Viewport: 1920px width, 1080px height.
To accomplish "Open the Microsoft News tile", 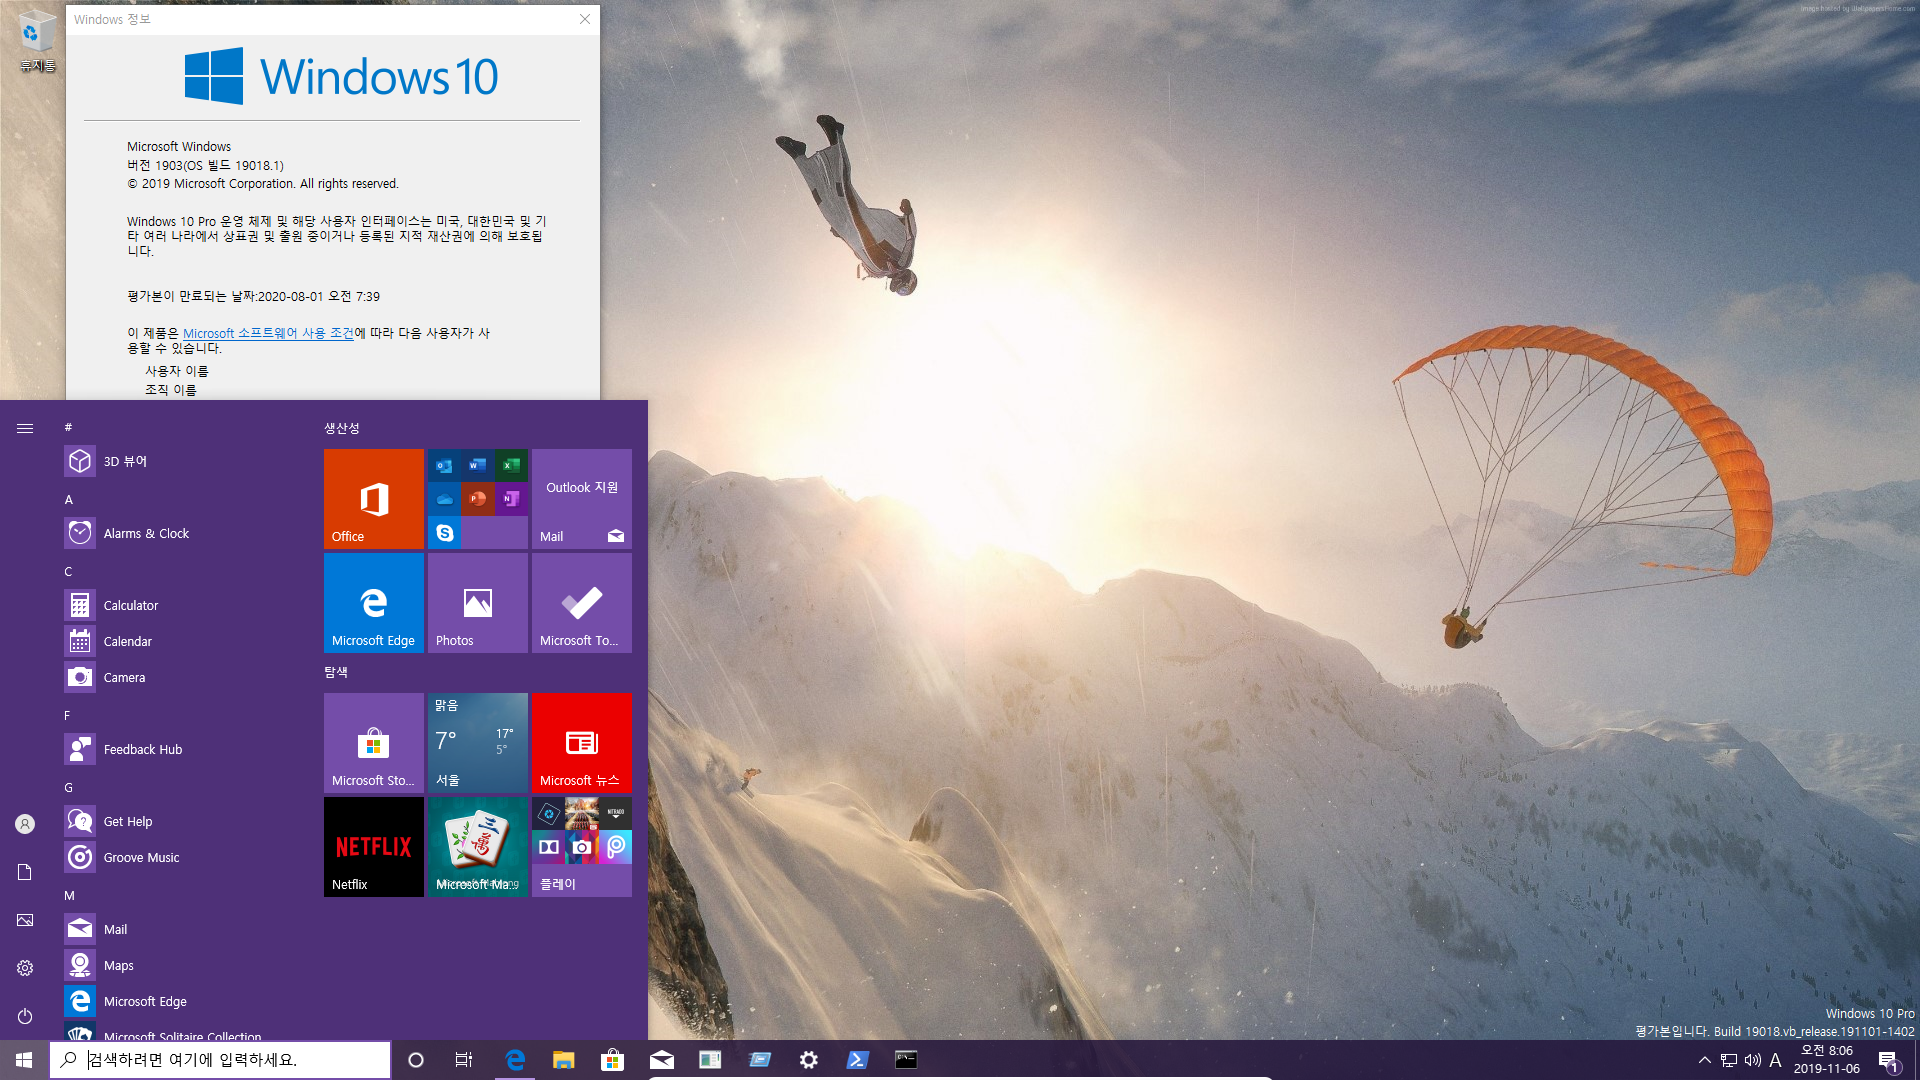I will point(581,742).
